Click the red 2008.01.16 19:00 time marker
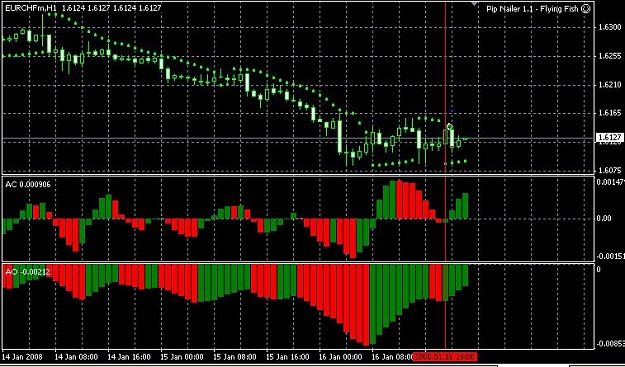 pyautogui.click(x=444, y=356)
